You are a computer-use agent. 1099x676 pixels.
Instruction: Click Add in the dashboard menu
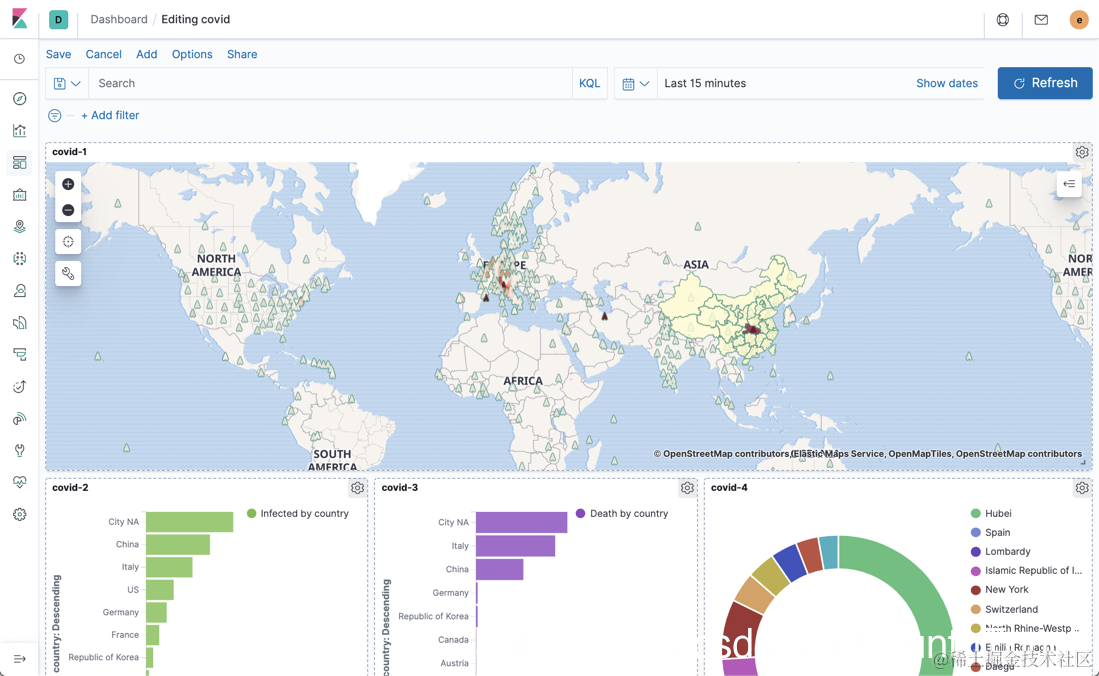click(146, 54)
